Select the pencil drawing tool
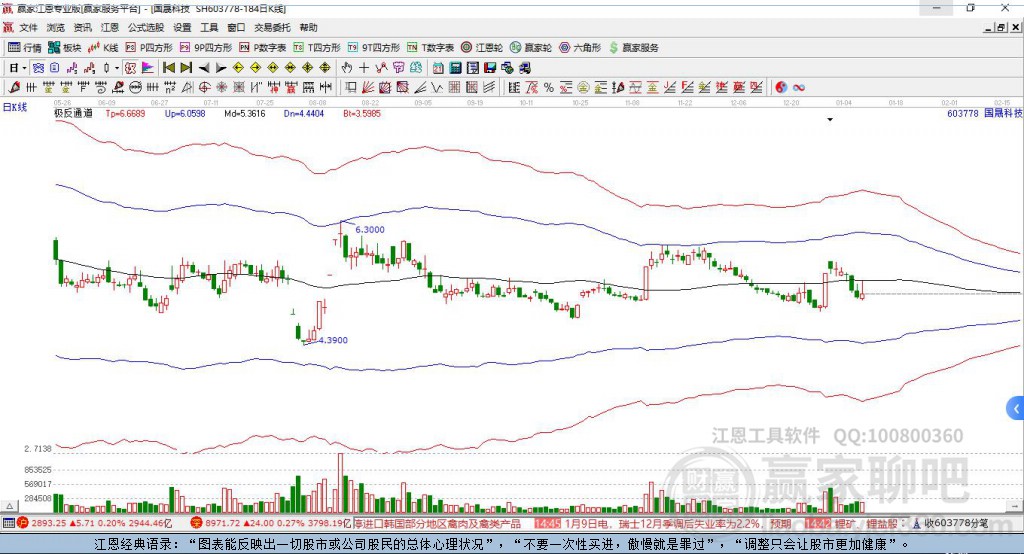1024x554 pixels. [14, 87]
